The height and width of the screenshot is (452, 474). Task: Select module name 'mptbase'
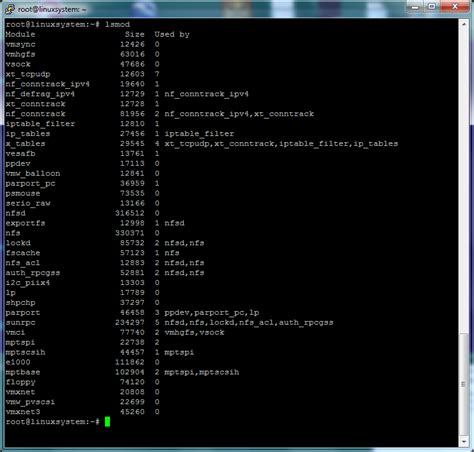(x=23, y=372)
